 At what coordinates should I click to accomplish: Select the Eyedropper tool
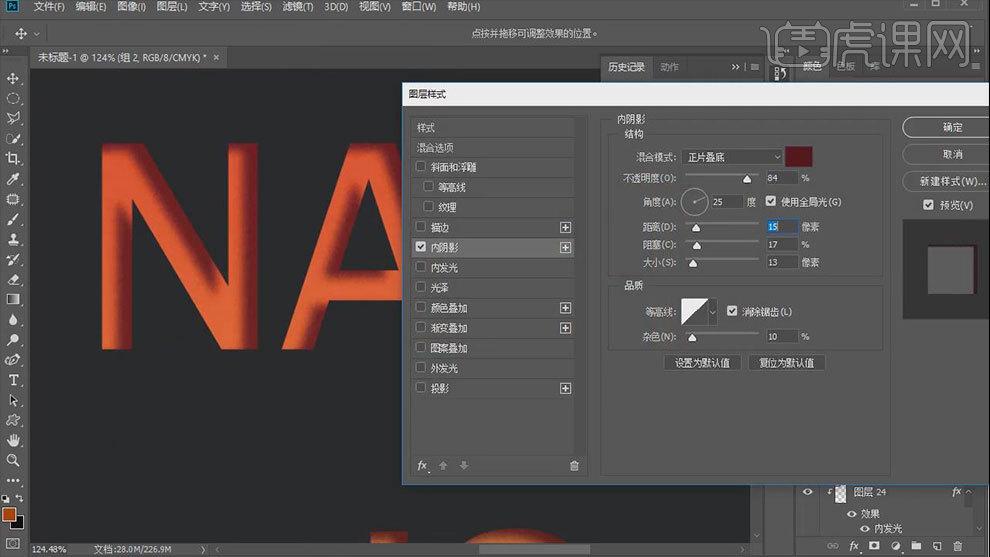[x=13, y=179]
